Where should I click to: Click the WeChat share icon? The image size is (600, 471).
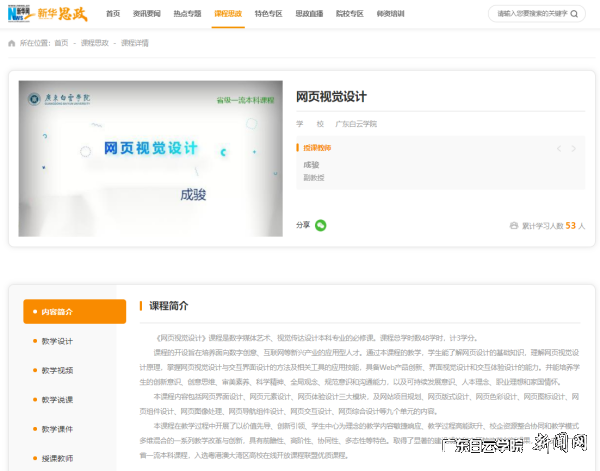(321, 225)
